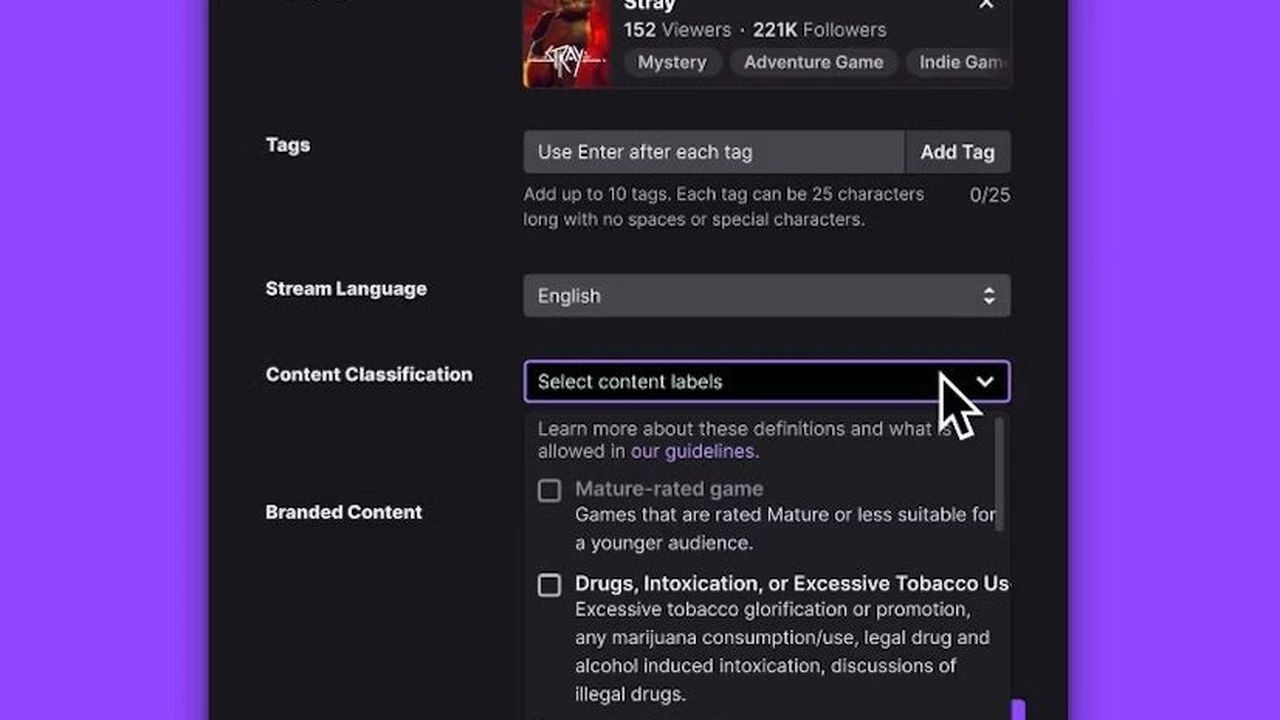Focus the 'Use Enter after each tag' field
1280x720 pixels.
tap(713, 152)
